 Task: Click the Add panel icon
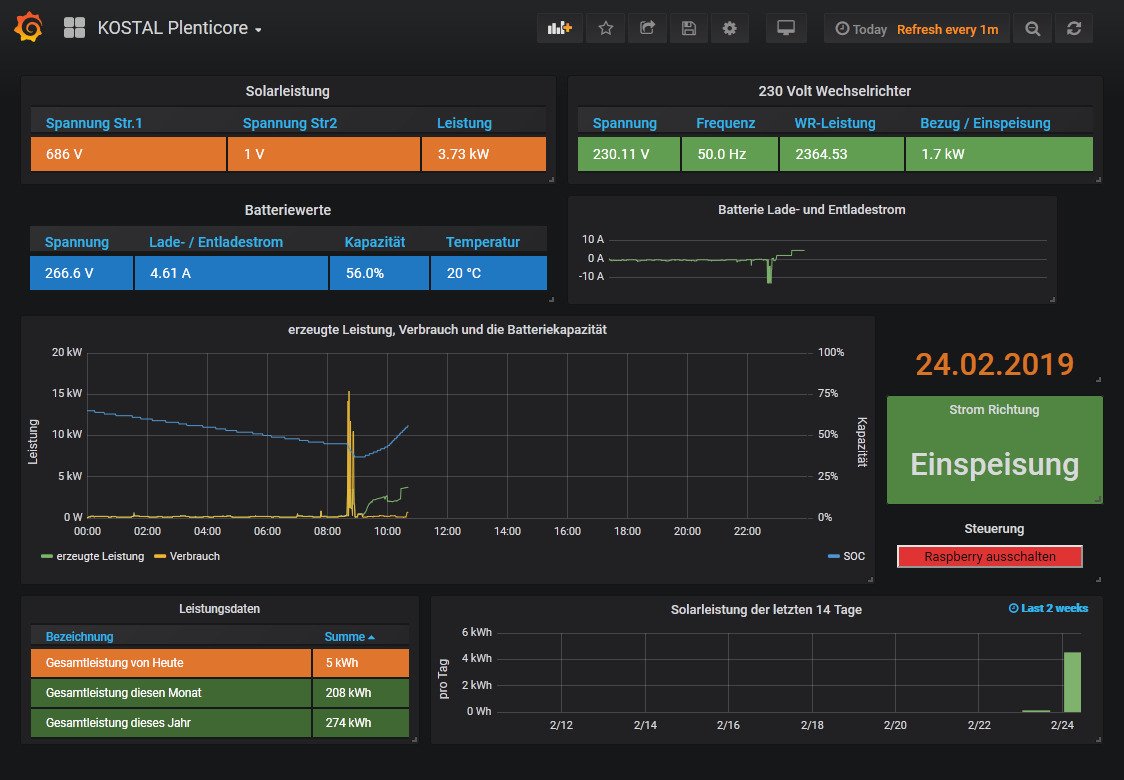(559, 29)
